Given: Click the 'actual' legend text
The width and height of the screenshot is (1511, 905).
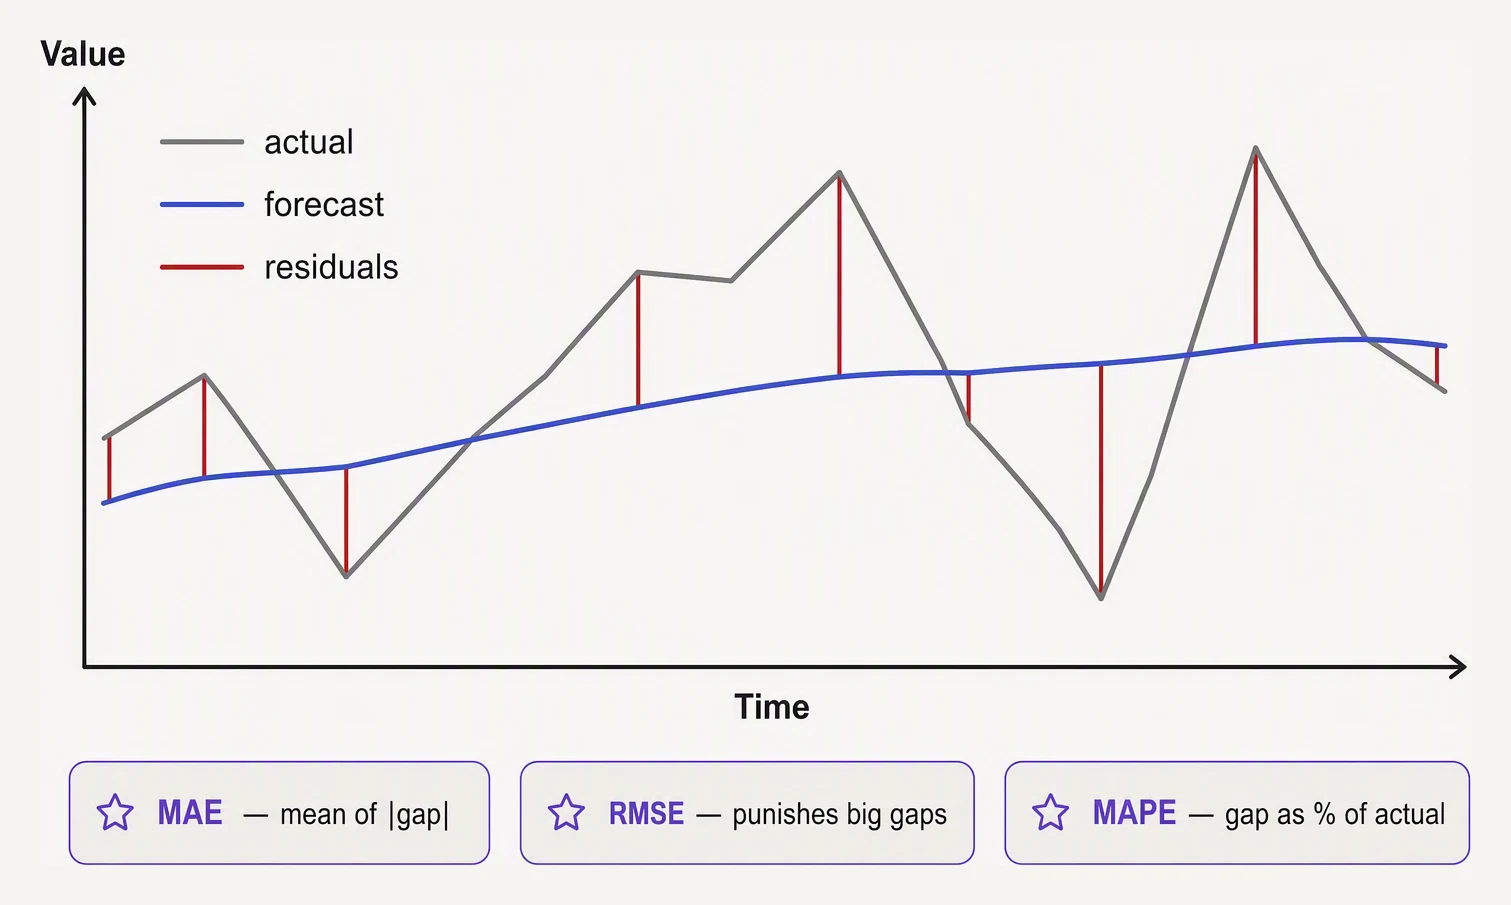Looking at the screenshot, I should pyautogui.click(x=309, y=142).
